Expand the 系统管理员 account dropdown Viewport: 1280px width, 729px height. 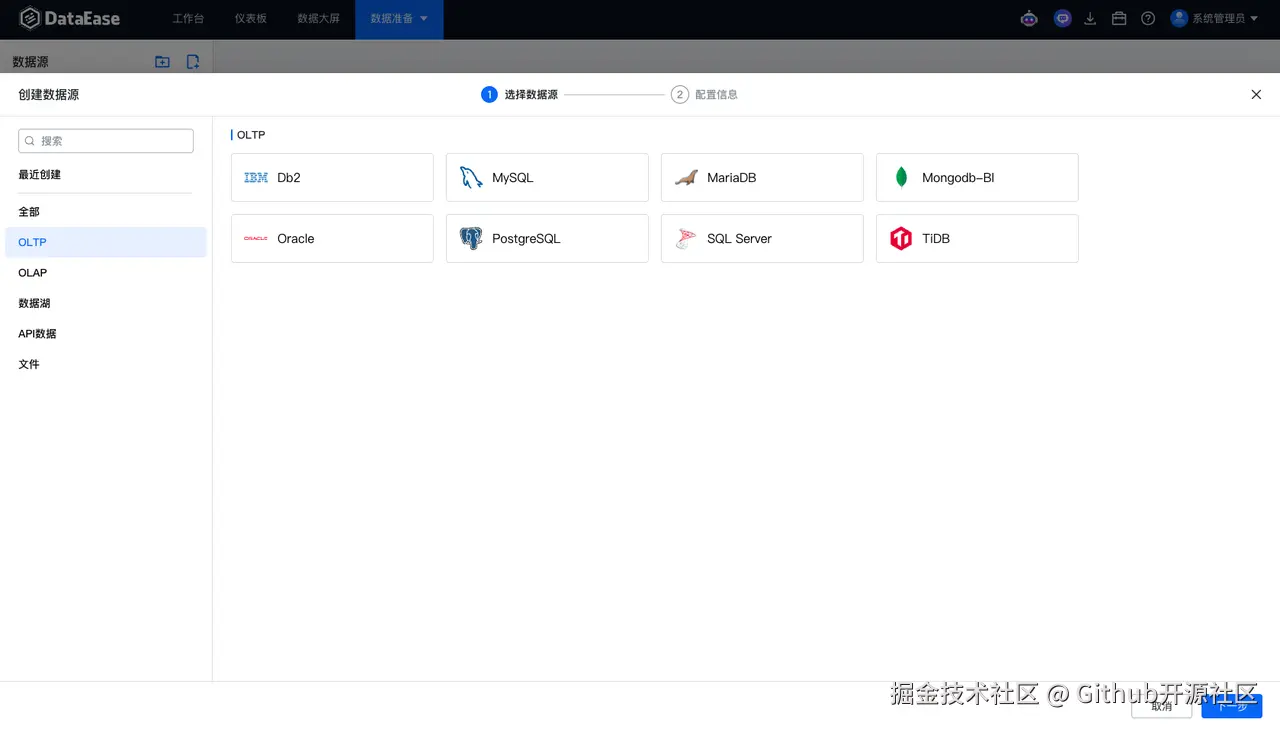1254,19
